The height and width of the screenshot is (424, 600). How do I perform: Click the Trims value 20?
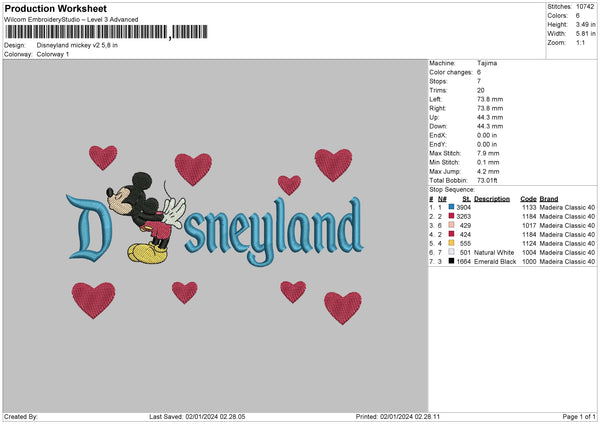[481, 90]
